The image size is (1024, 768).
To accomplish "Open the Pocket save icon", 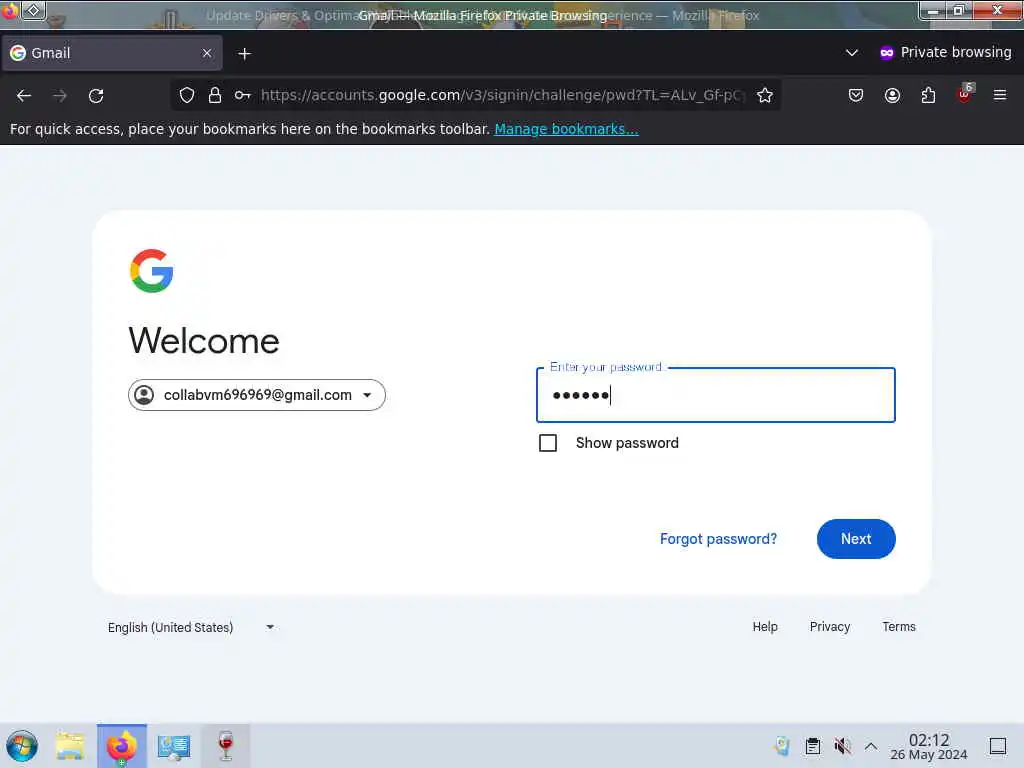I will pyautogui.click(x=856, y=95).
